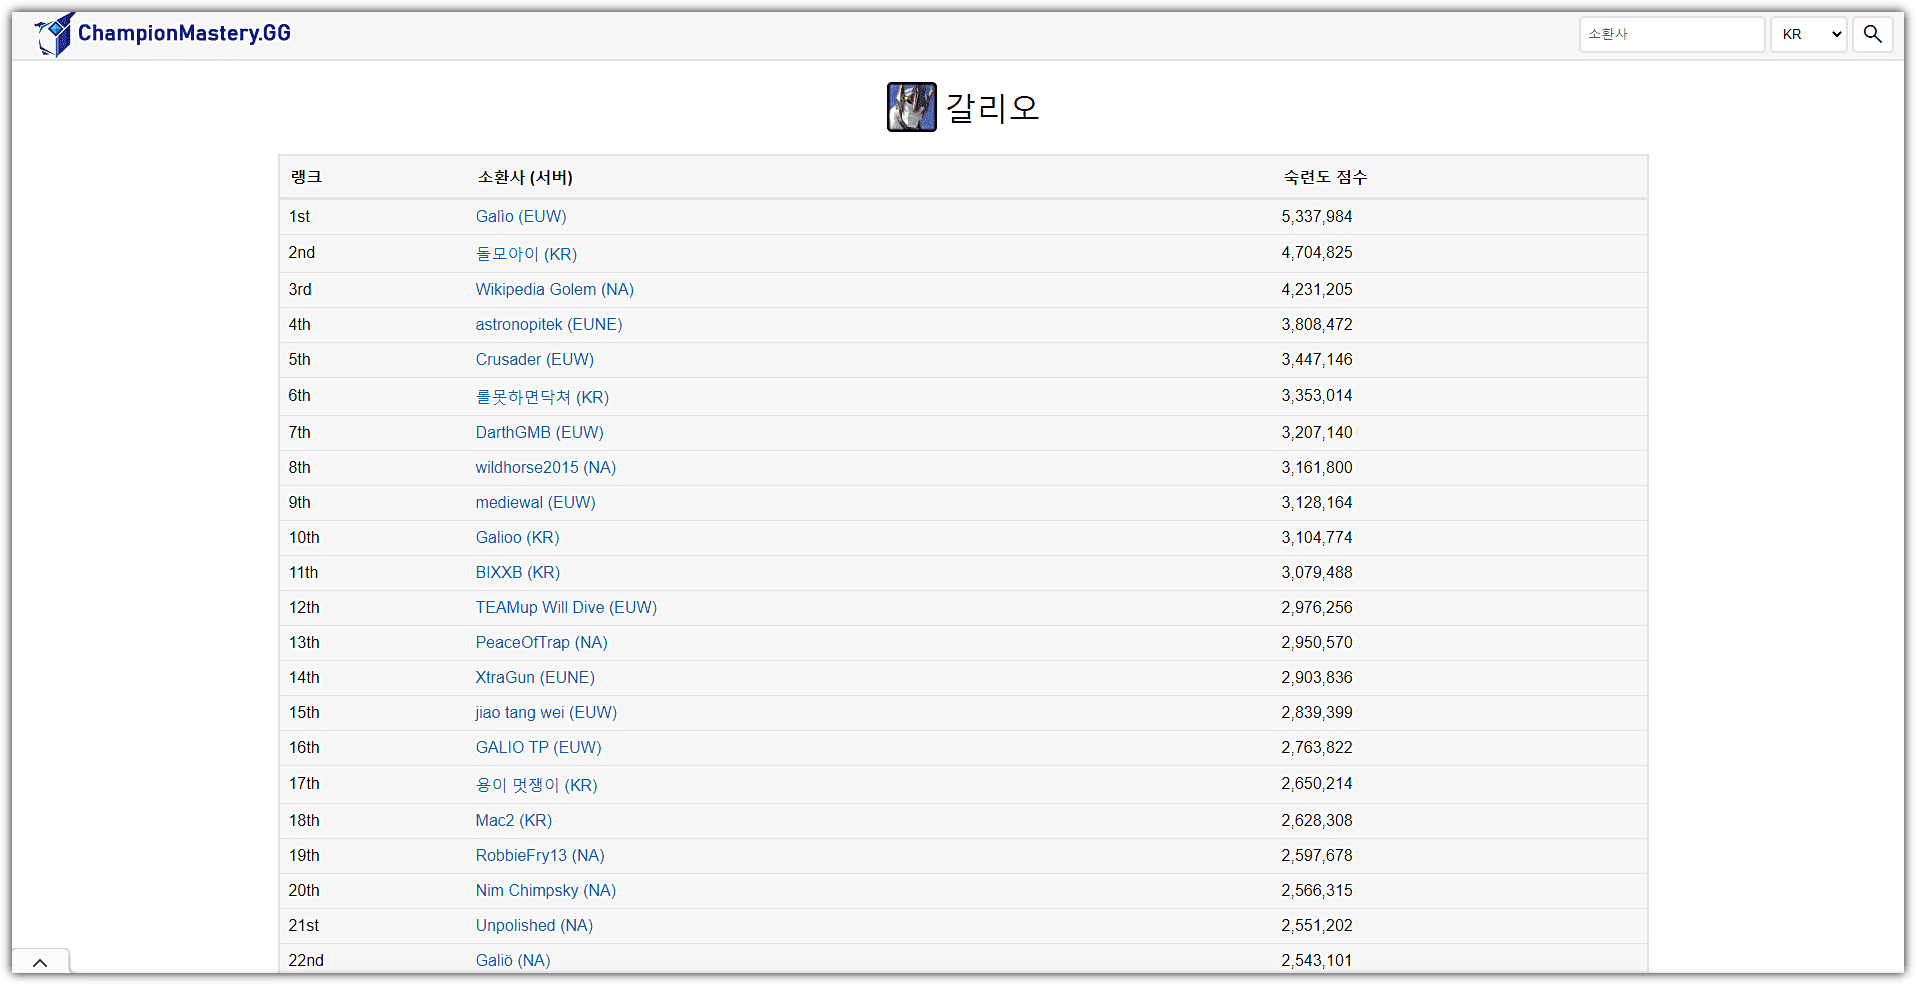The height and width of the screenshot is (986, 1917).
Task: Focus the summoner name search field
Action: [x=1672, y=34]
